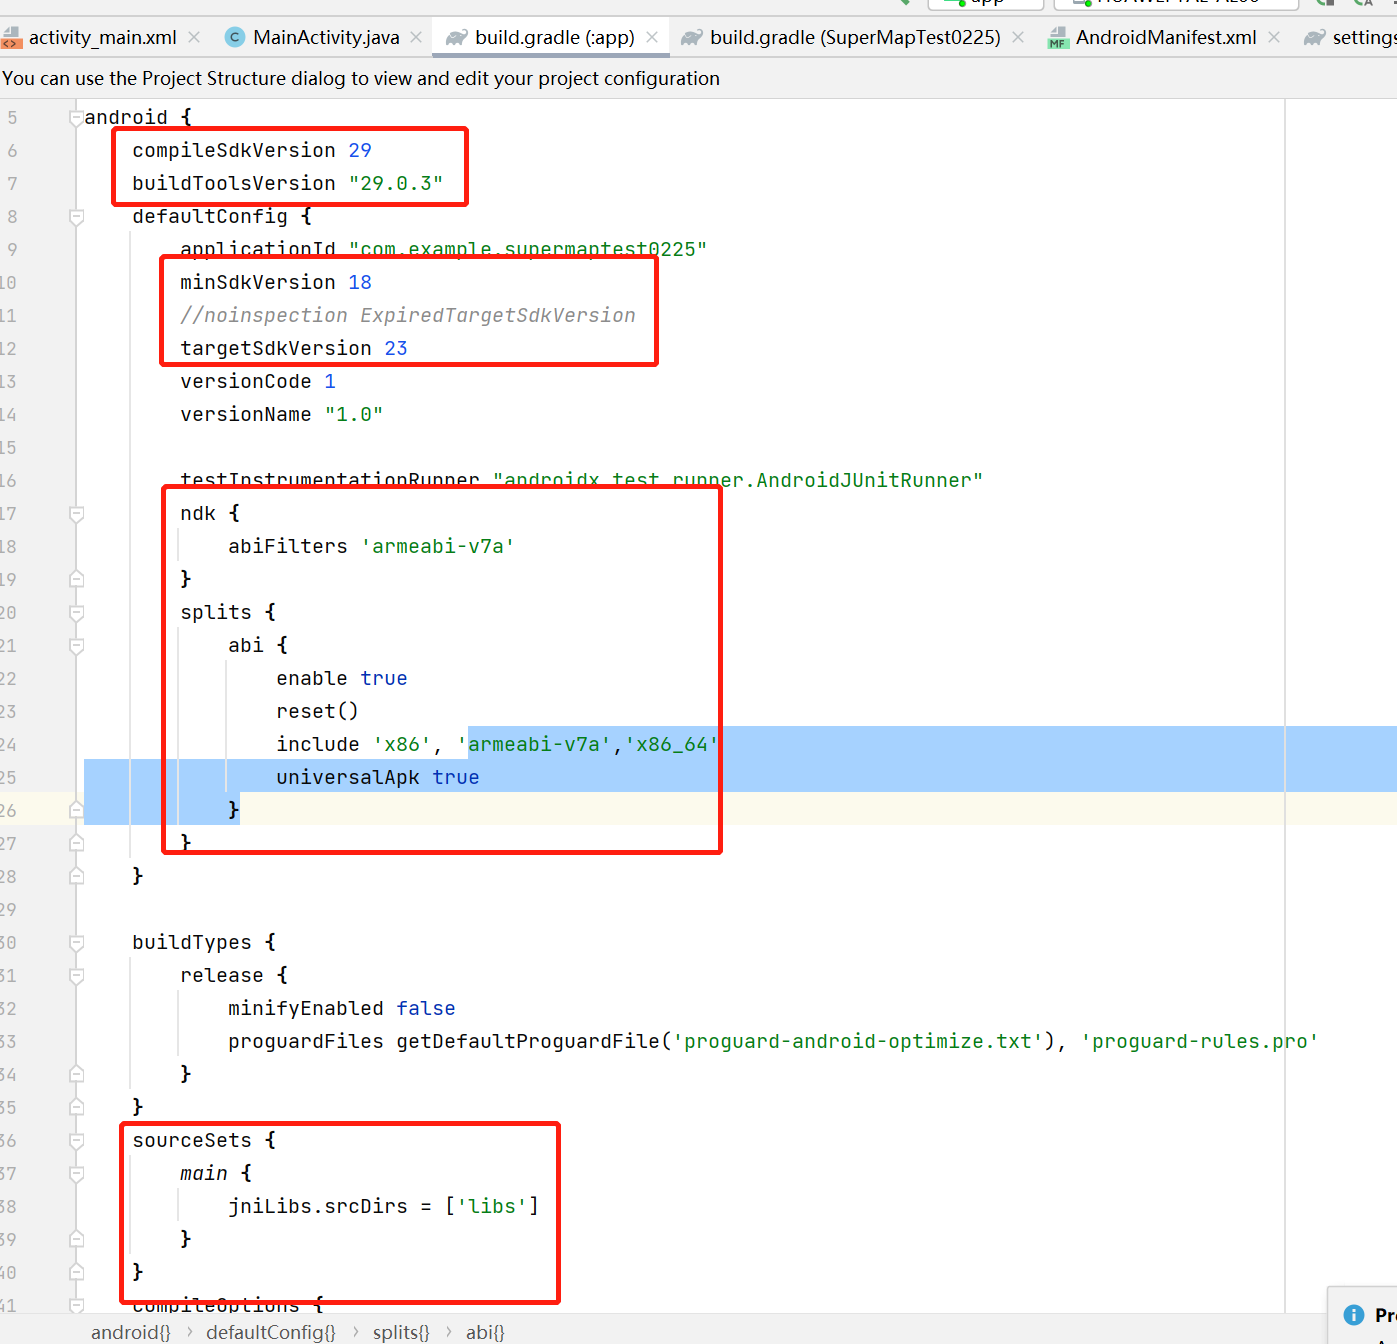Select abi{} in the breadcrumb bar
The image size is (1397, 1344).
click(x=485, y=1332)
